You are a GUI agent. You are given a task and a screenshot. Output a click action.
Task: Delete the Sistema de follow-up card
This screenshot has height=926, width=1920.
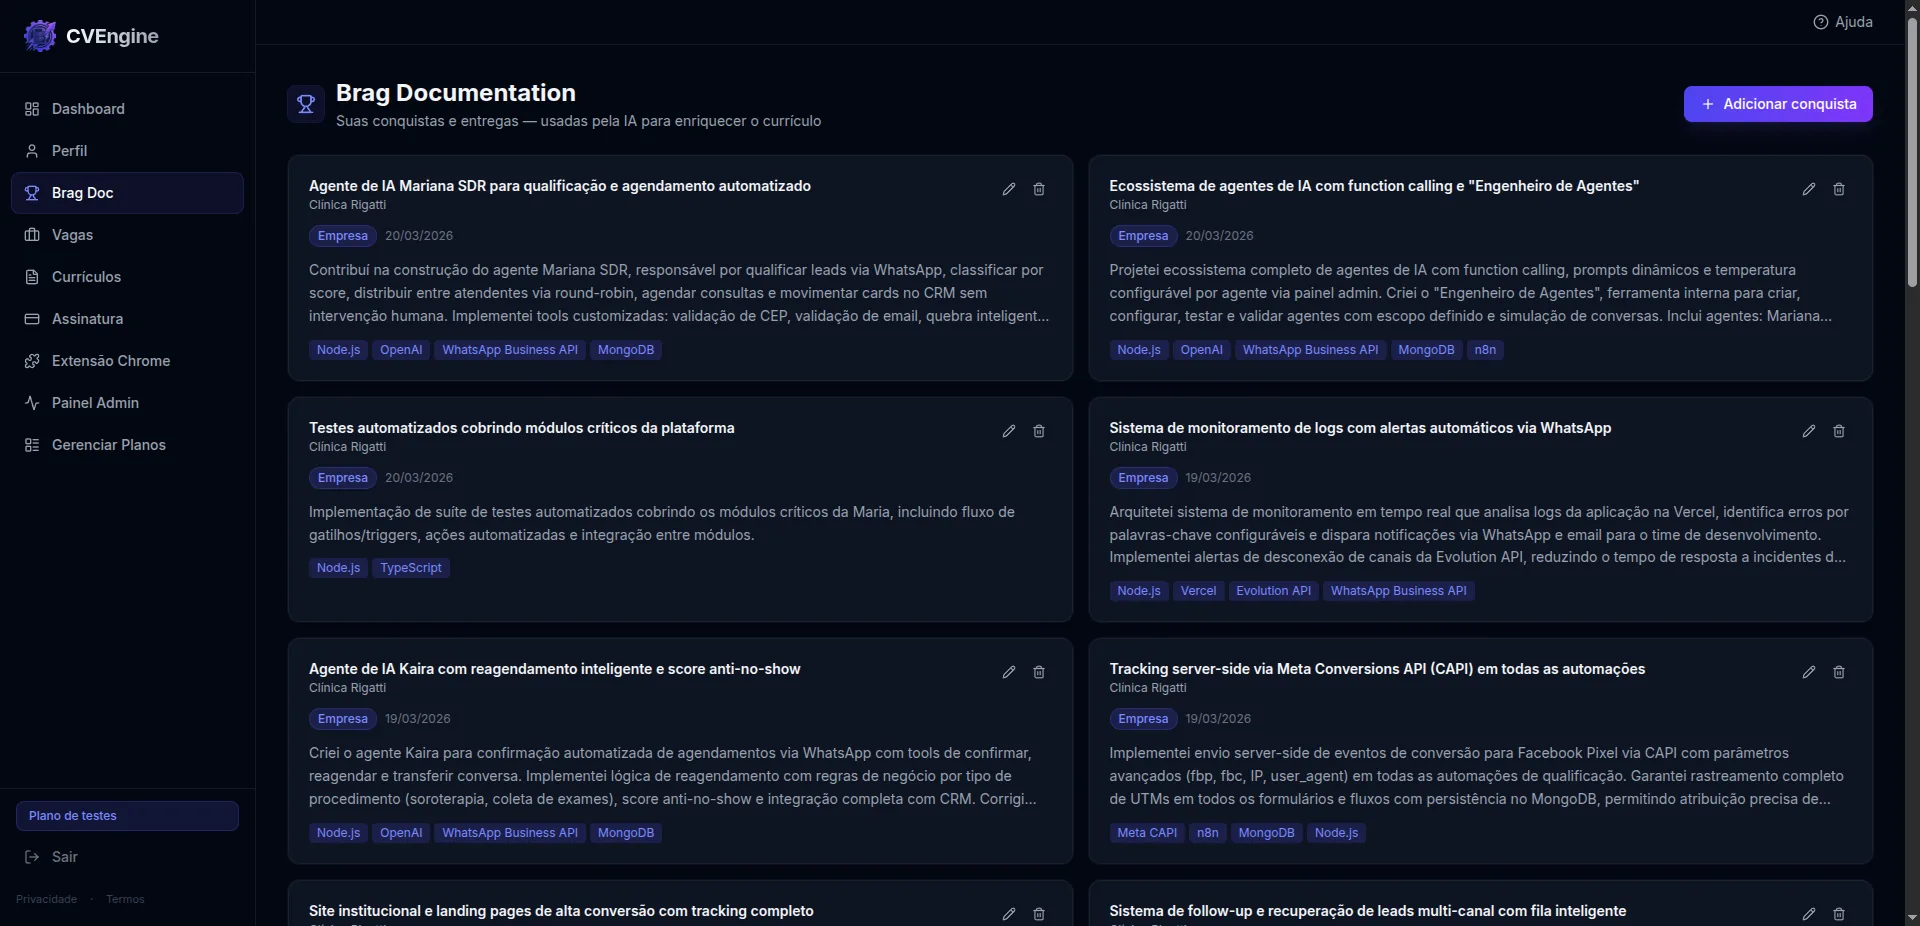coord(1838,913)
